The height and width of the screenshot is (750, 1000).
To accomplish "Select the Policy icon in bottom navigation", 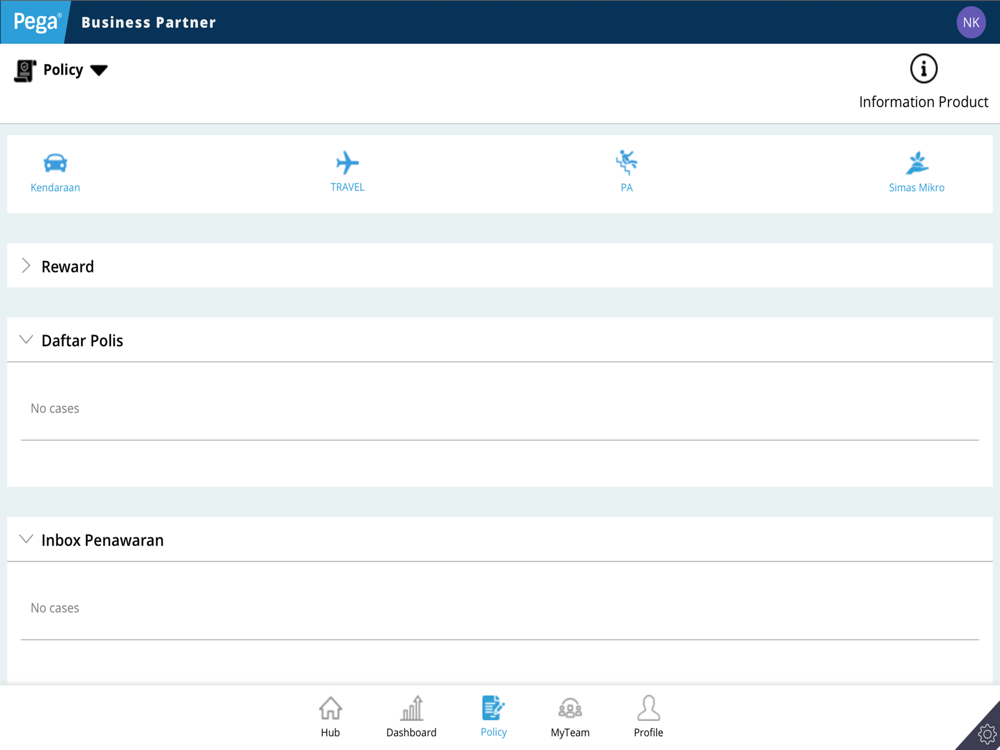I will point(493,708).
